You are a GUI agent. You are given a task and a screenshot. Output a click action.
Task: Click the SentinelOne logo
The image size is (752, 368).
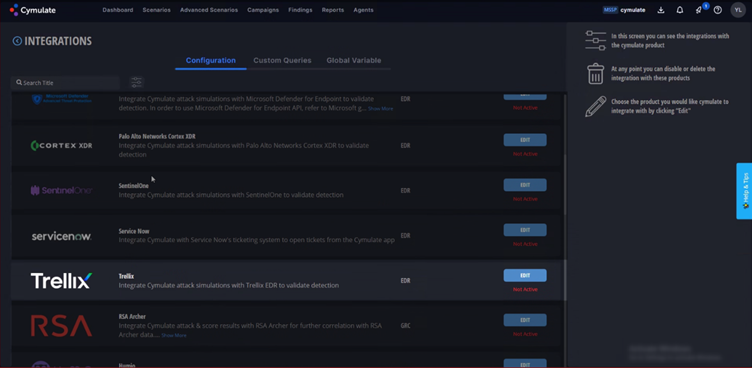tap(61, 190)
